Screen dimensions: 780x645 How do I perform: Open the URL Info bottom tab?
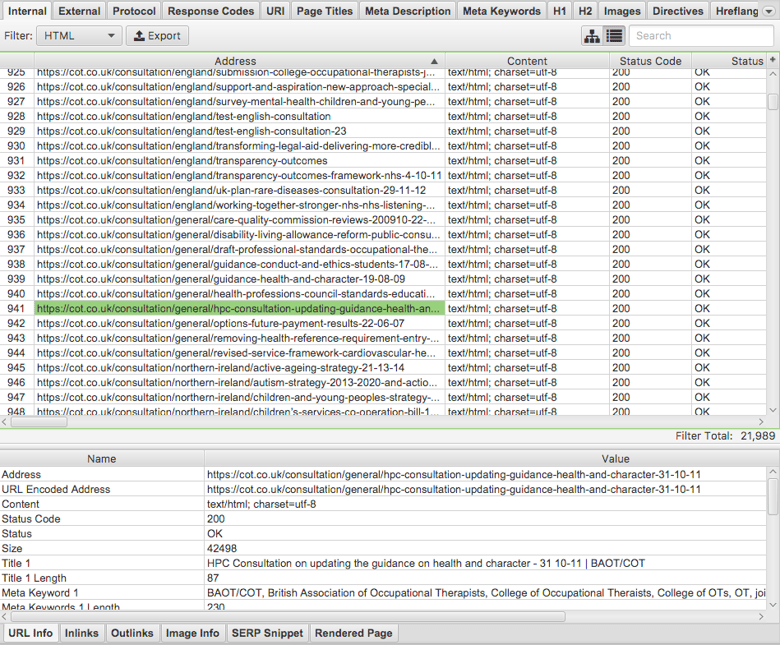(30, 633)
